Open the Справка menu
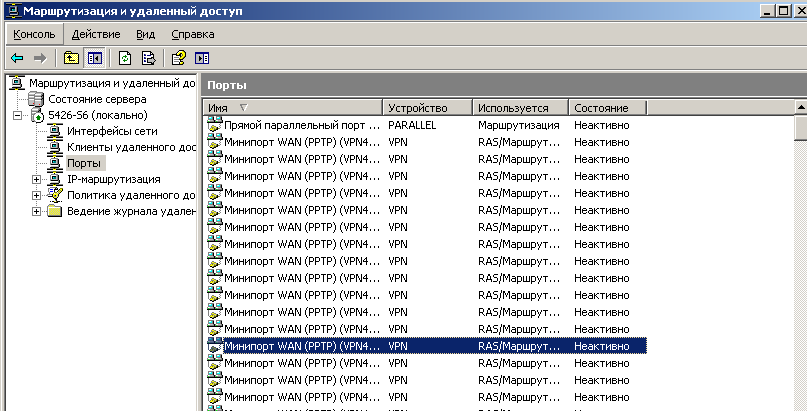This screenshot has height=411, width=807. [x=192, y=34]
